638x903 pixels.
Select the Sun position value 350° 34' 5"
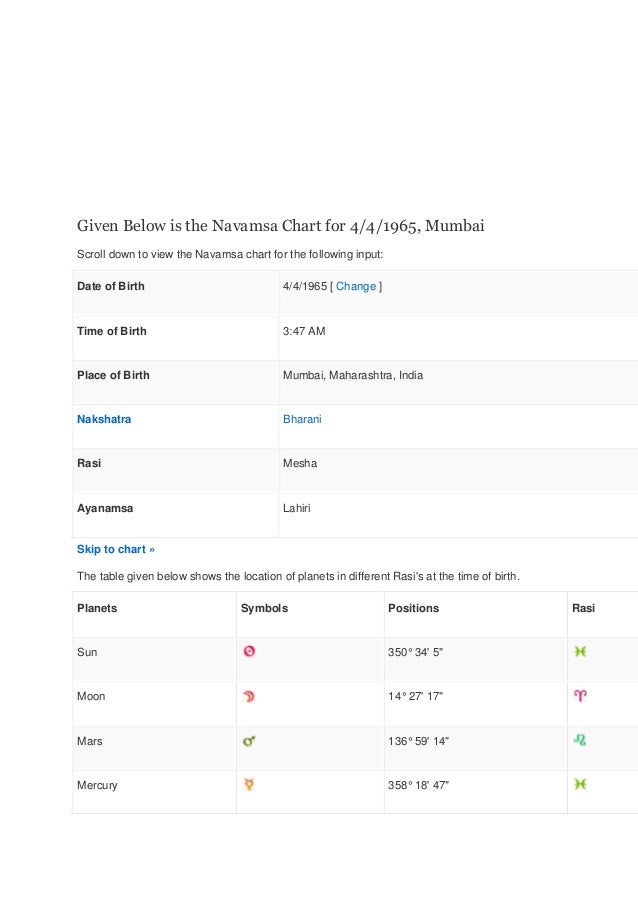click(415, 652)
